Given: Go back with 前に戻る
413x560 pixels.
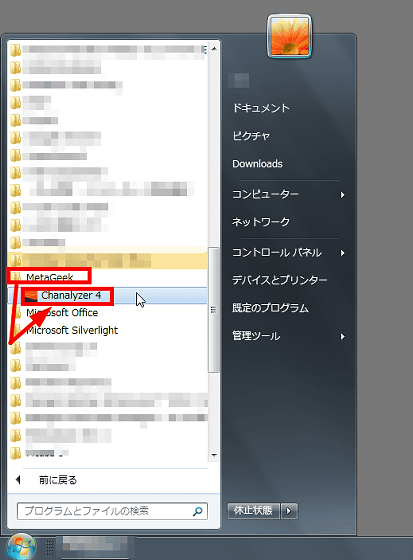Looking at the screenshot, I should coord(57,480).
